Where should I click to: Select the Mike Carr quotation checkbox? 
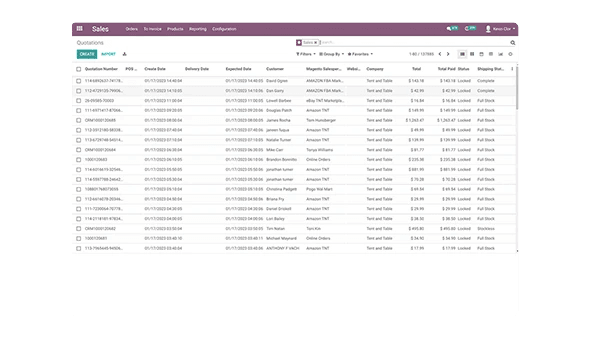point(78,150)
